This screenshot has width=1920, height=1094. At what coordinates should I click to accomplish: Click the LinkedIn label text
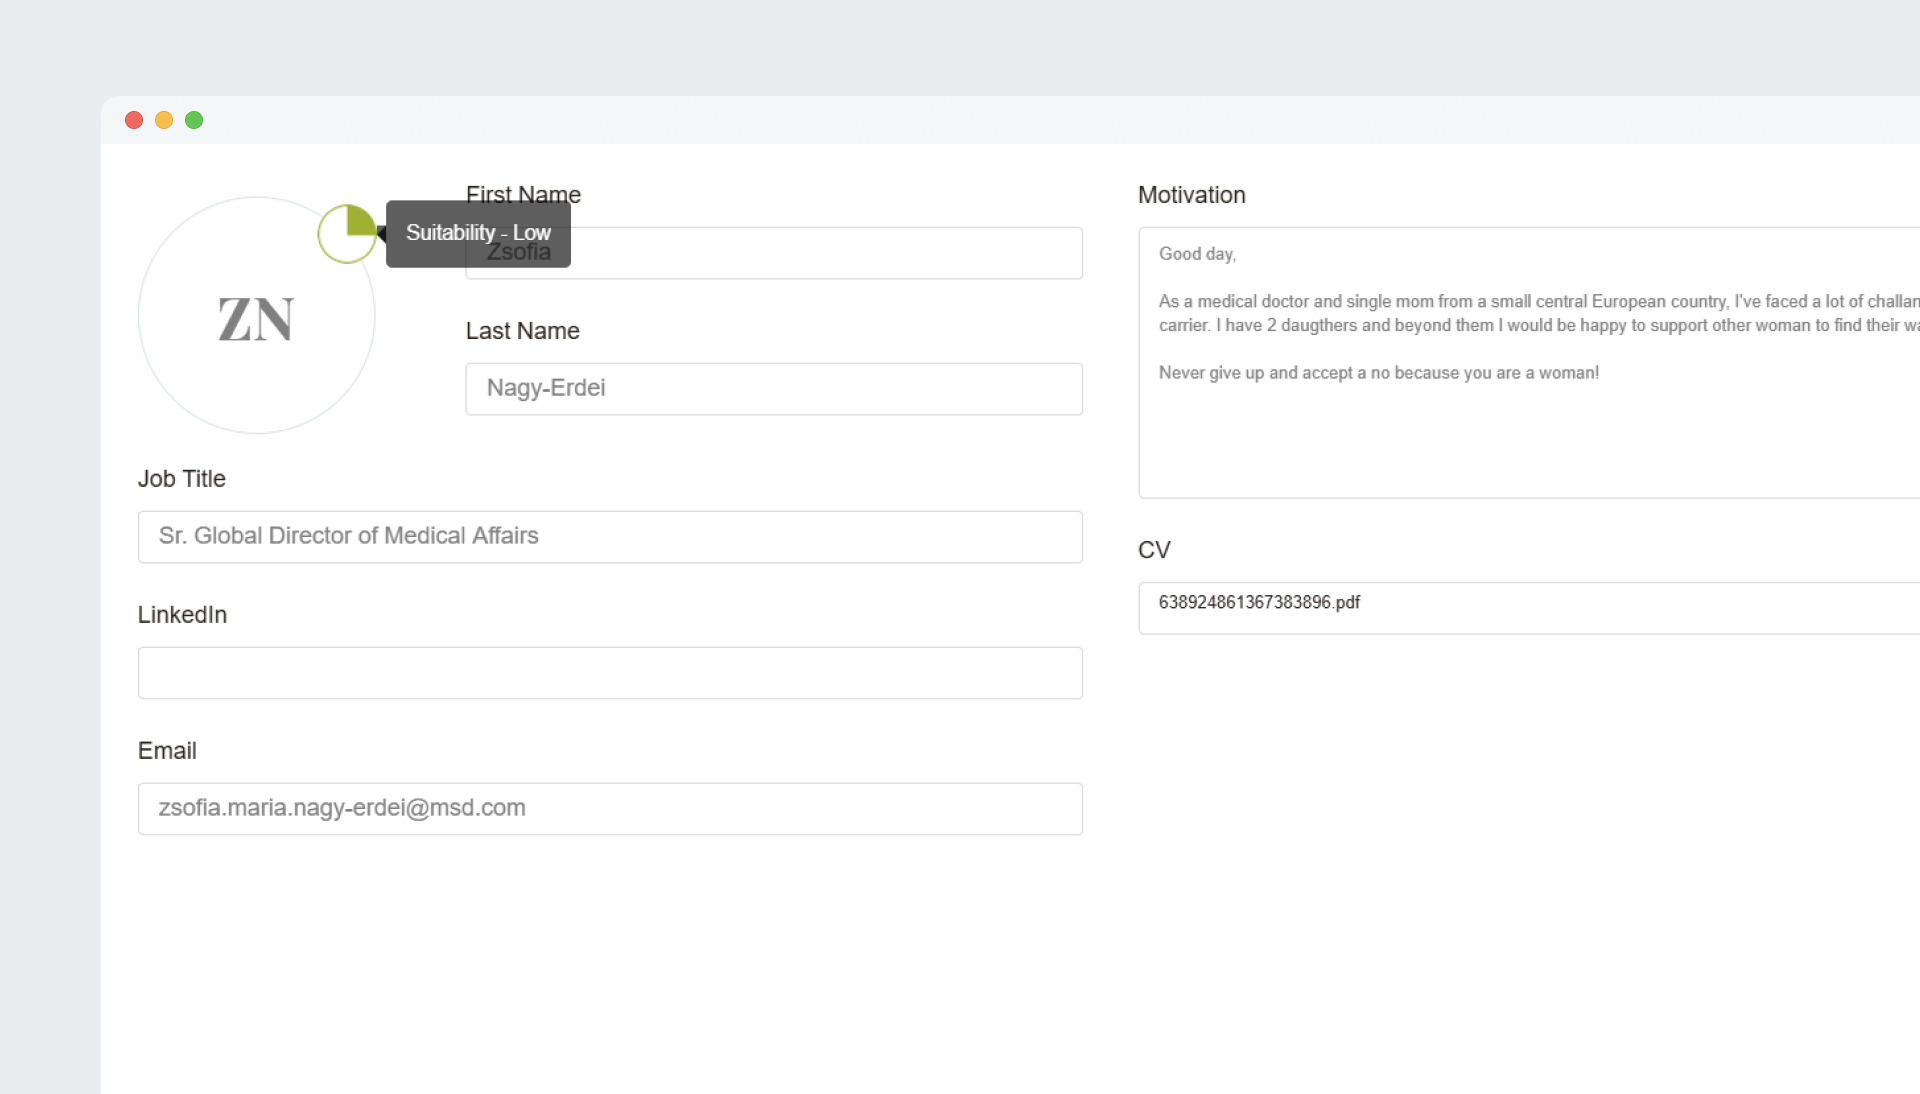pos(182,615)
